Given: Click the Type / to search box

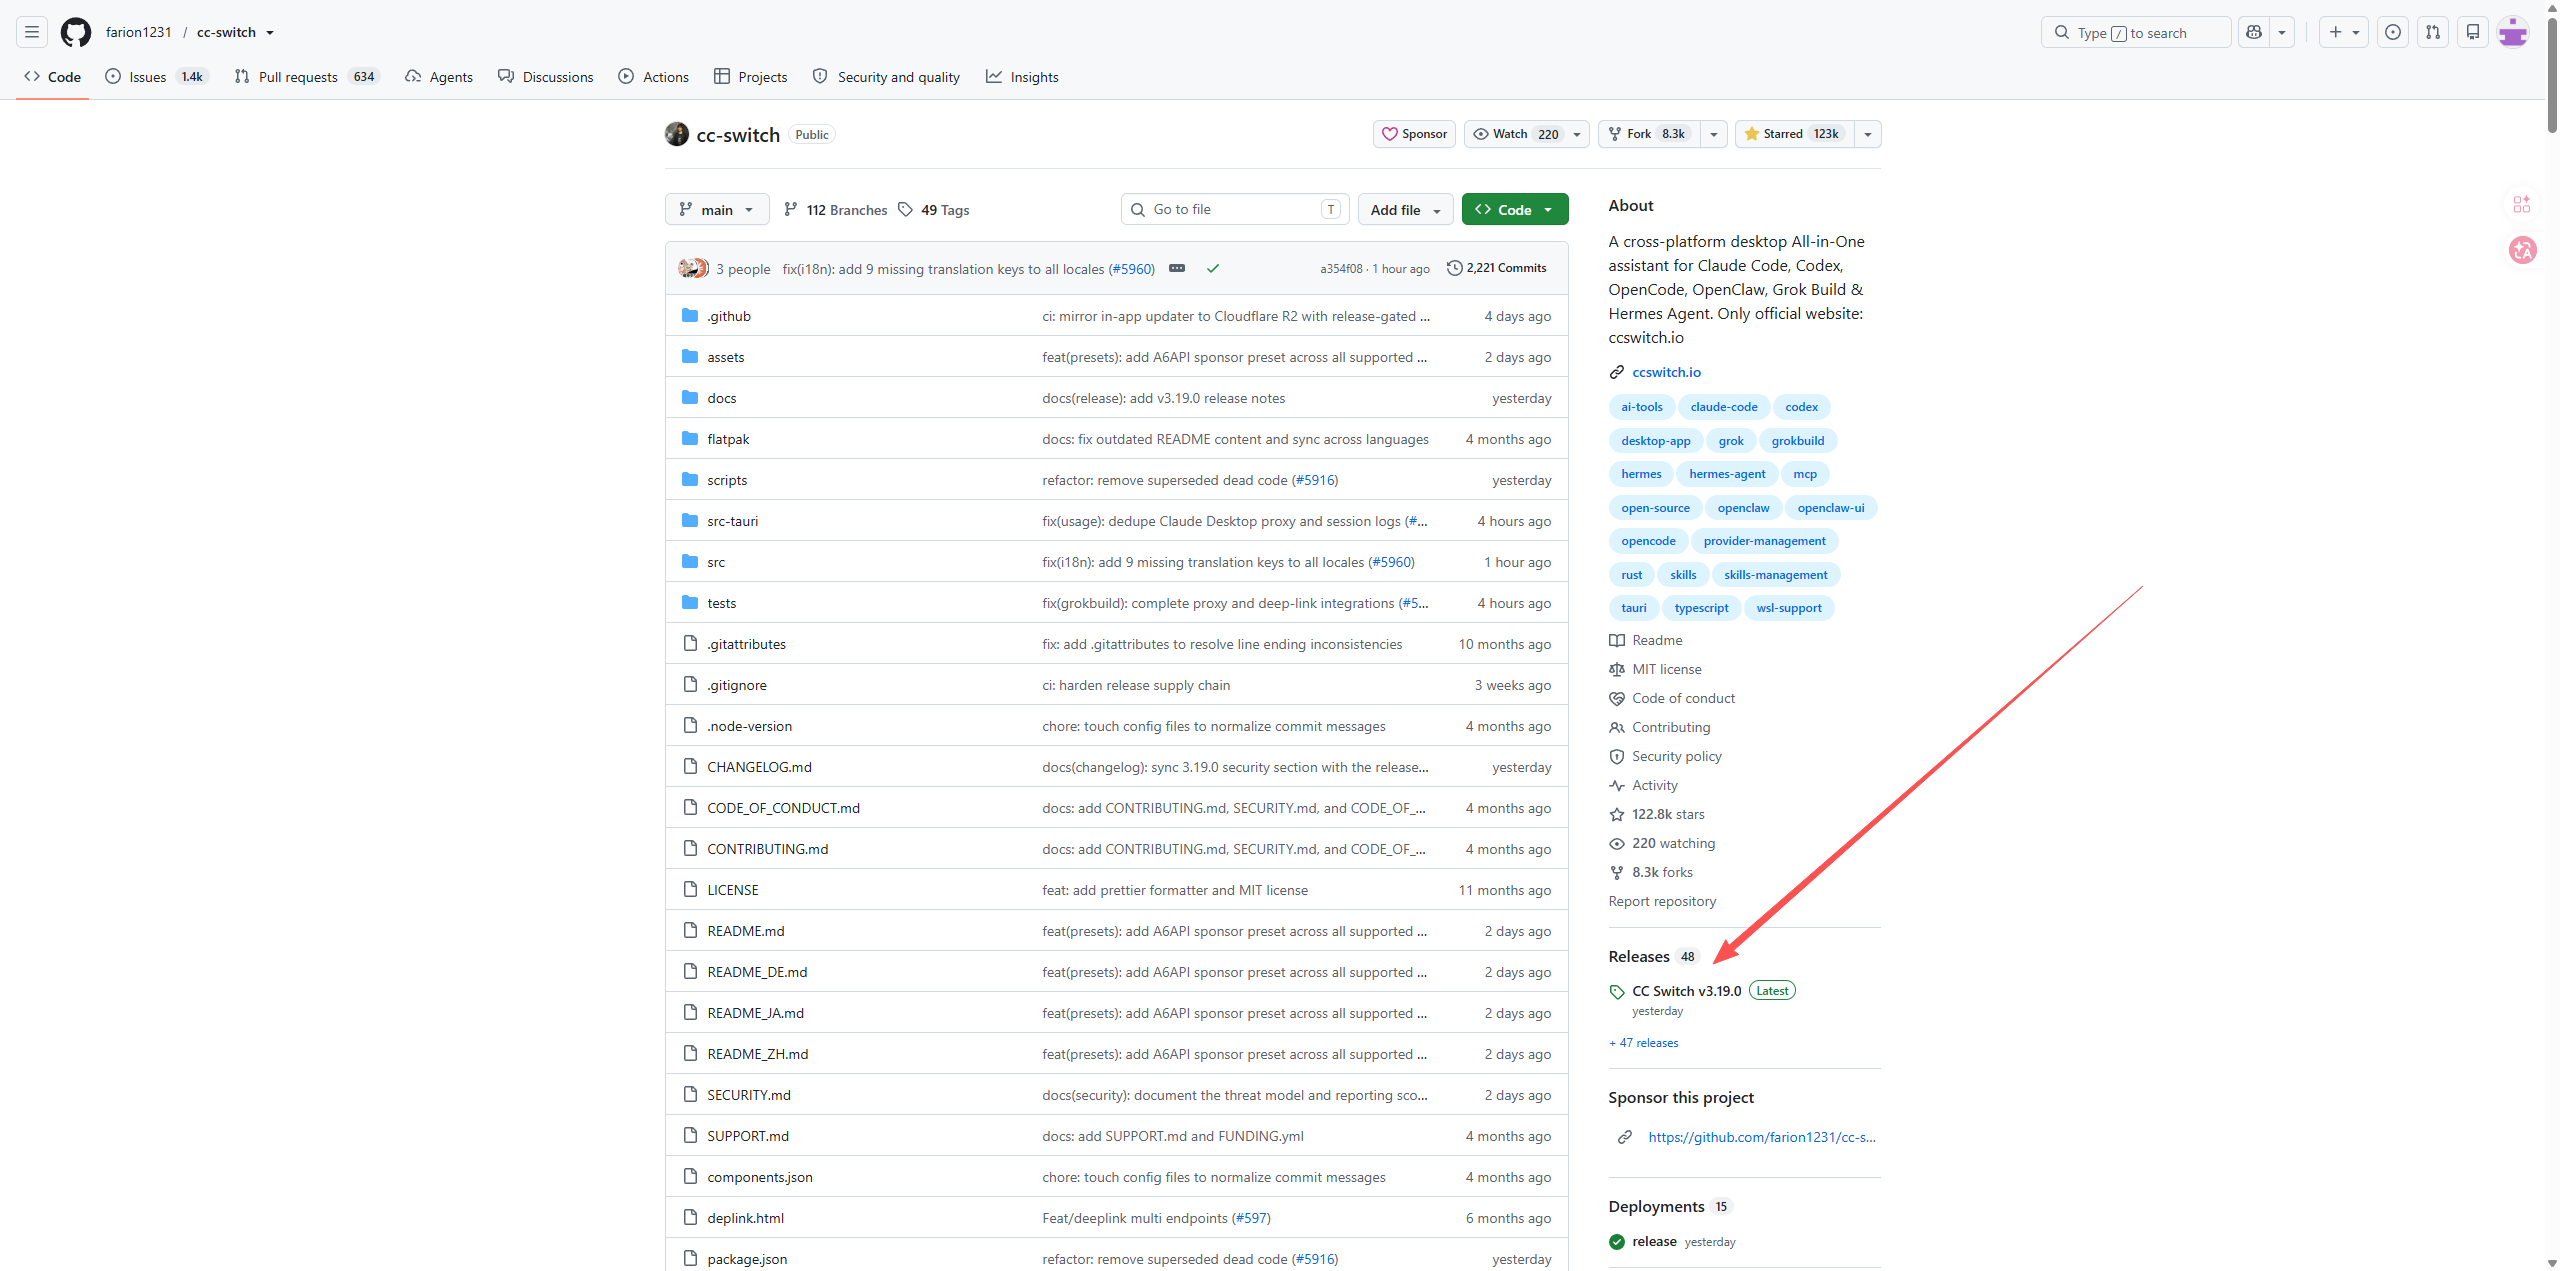Looking at the screenshot, I should click(2136, 32).
